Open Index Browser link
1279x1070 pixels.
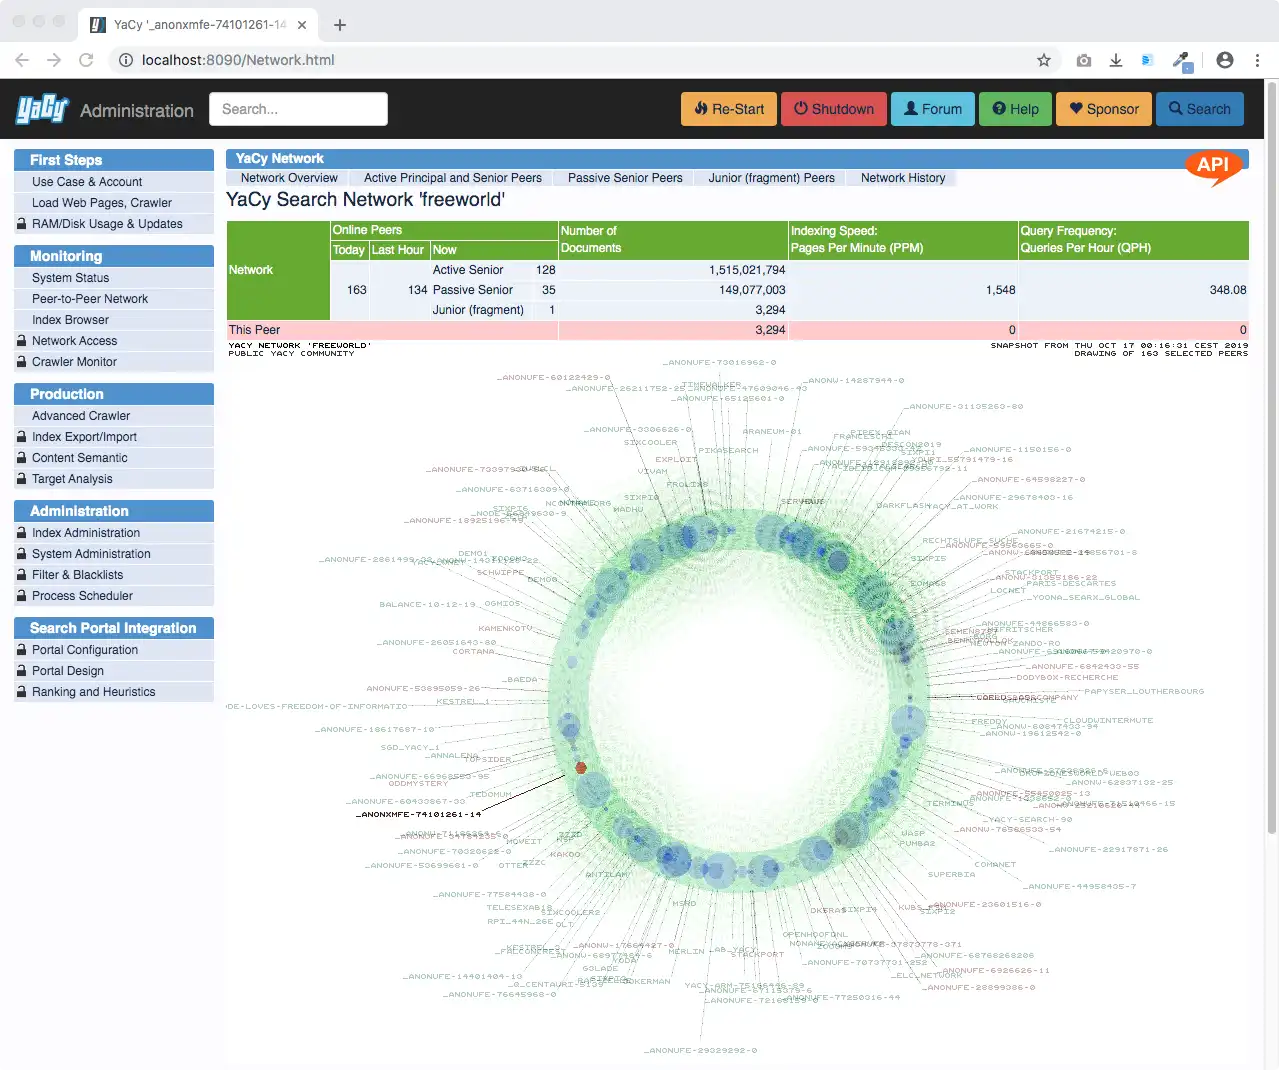70,320
